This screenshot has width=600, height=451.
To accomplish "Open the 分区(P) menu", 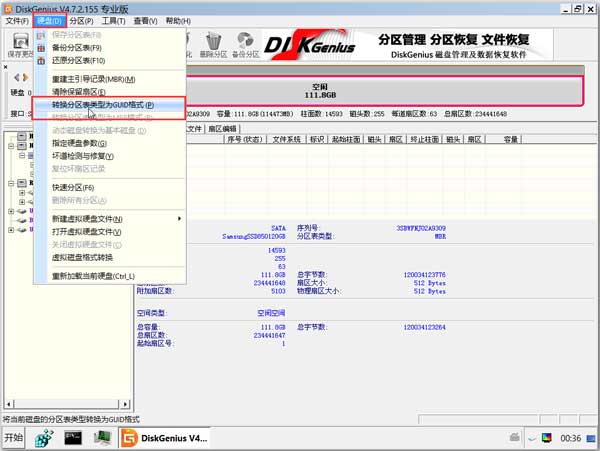I will pyautogui.click(x=81, y=21).
